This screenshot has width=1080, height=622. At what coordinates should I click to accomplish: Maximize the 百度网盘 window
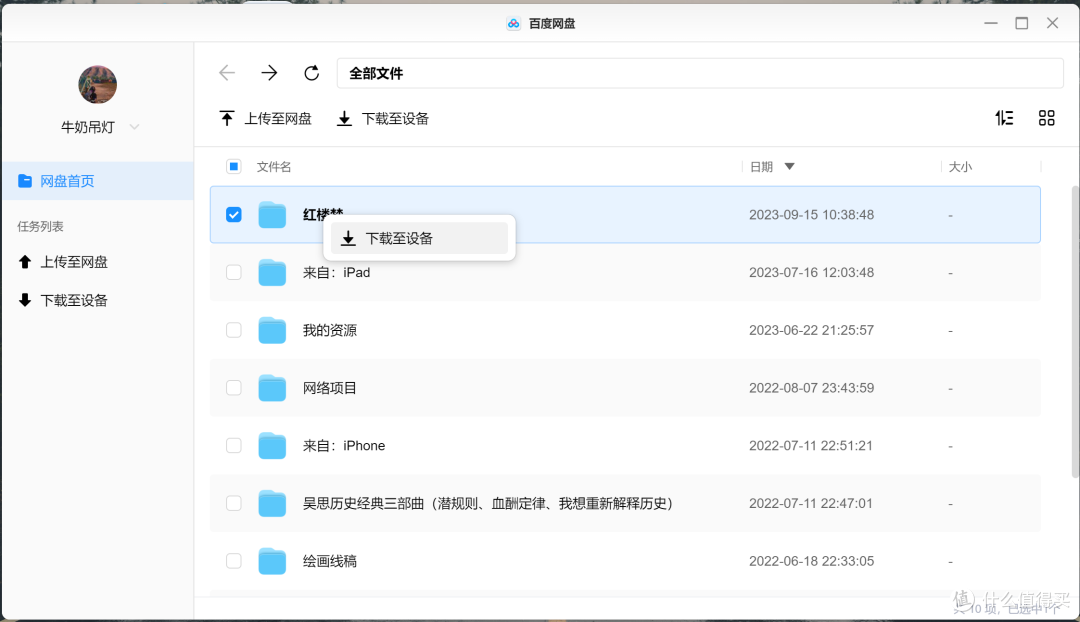pyautogui.click(x=1021, y=23)
